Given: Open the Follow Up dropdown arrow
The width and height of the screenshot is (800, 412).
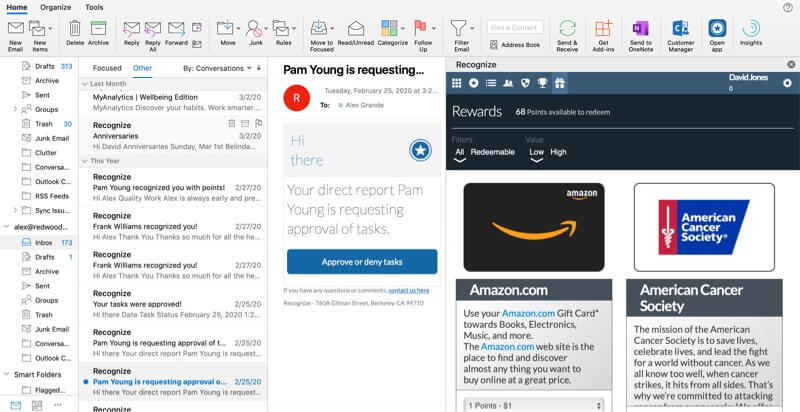Looking at the screenshot, I should [x=434, y=28].
